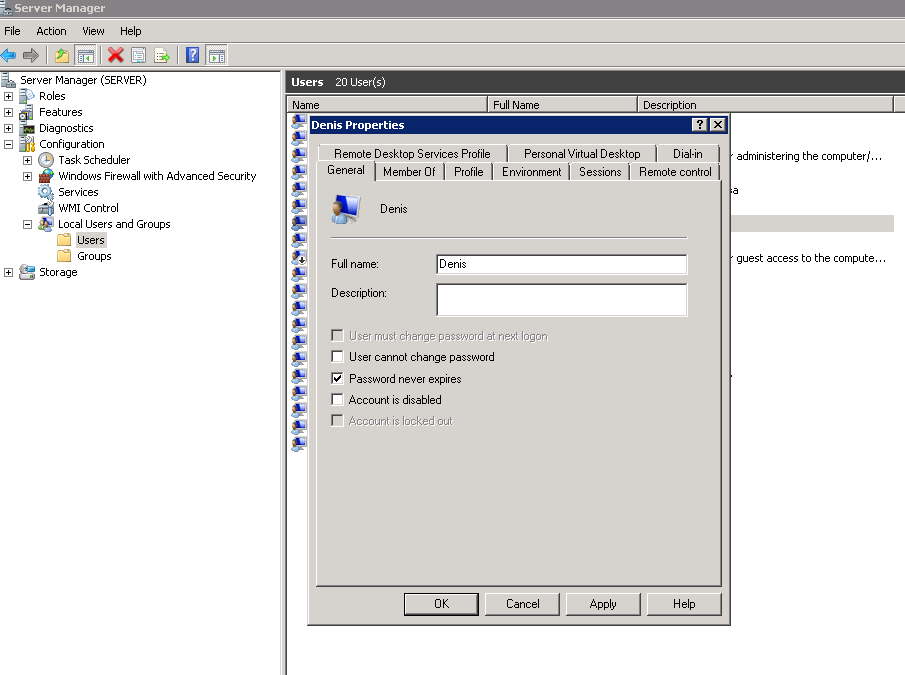Screen dimensions: 905x675
Task: Select the Task Scheduler clock icon
Action: (46, 160)
